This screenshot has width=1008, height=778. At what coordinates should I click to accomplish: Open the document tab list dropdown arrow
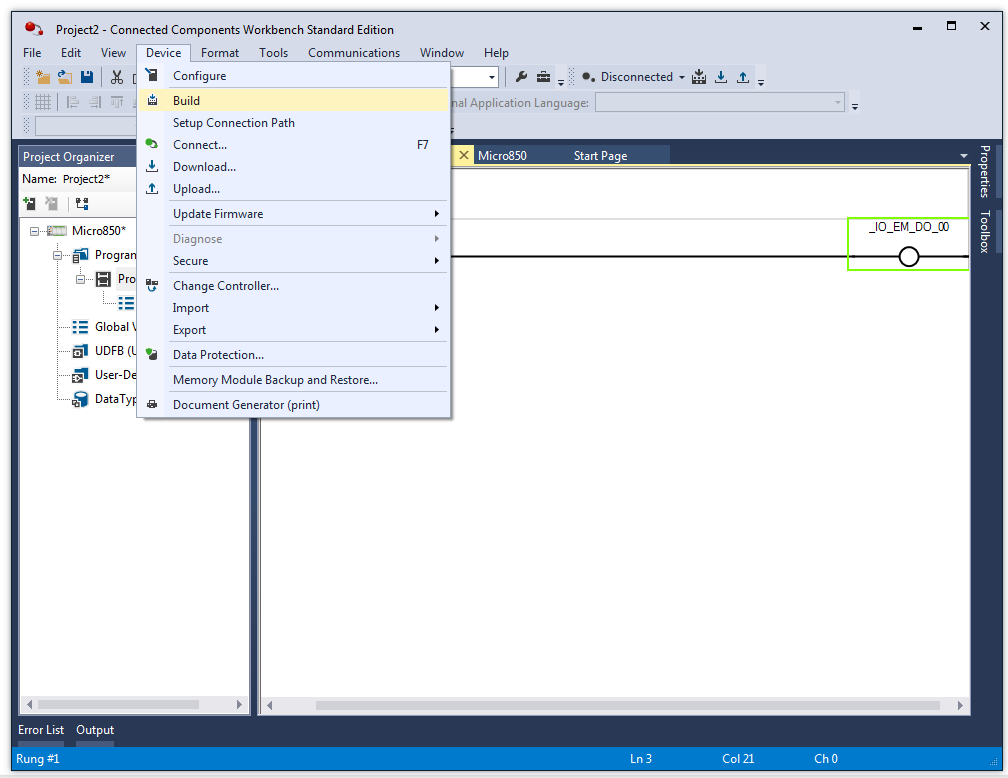963,156
